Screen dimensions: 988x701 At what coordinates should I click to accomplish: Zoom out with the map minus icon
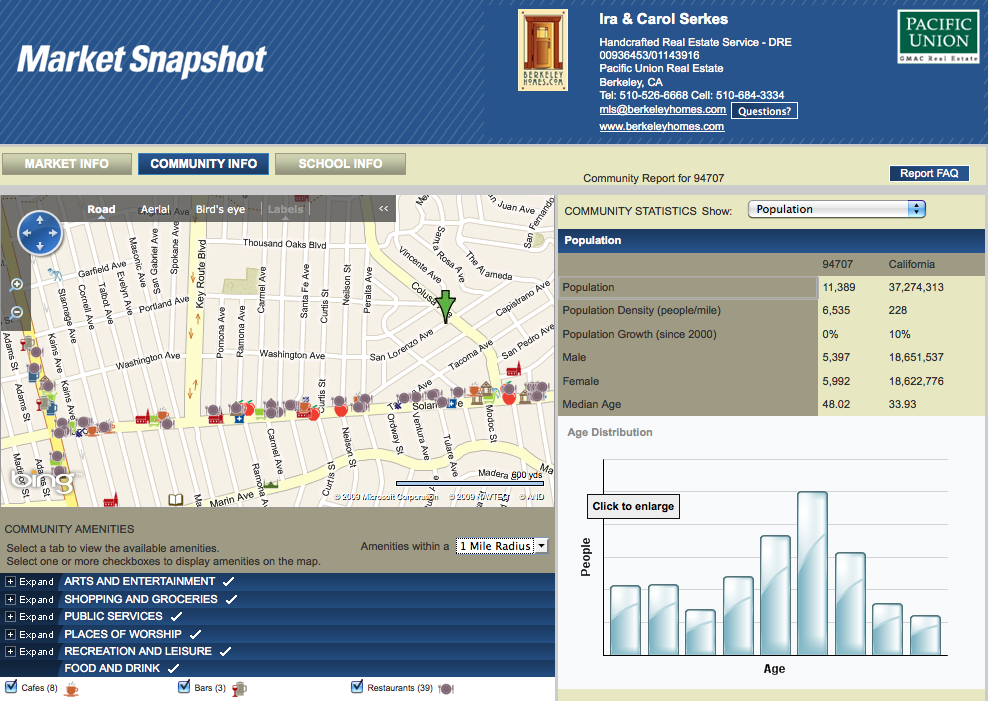pyautogui.click(x=16, y=312)
